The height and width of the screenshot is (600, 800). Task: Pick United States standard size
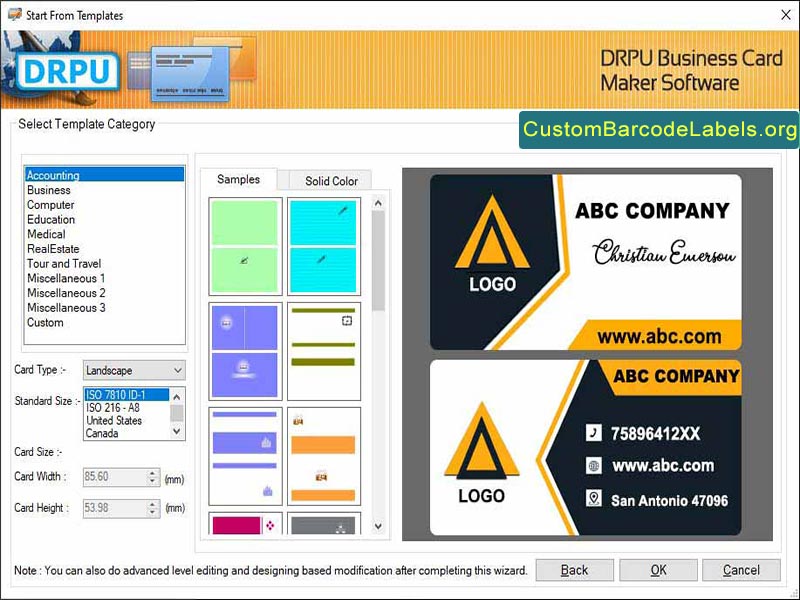pyautogui.click(x=114, y=421)
